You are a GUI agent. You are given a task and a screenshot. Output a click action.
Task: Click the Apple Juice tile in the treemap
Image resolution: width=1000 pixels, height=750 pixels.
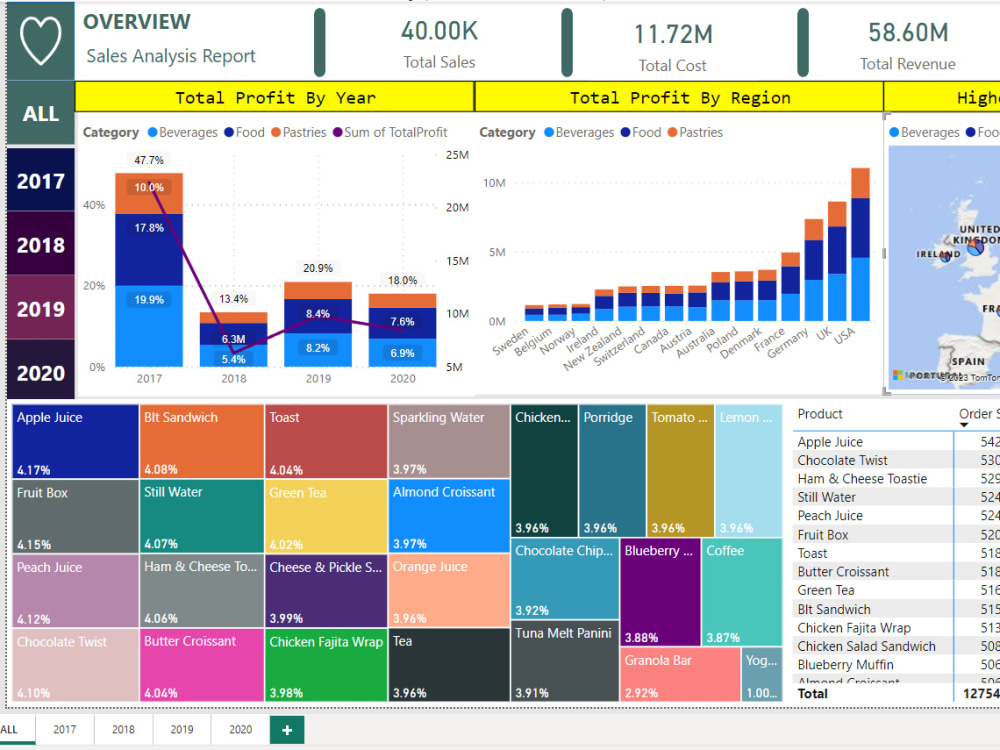click(74, 440)
